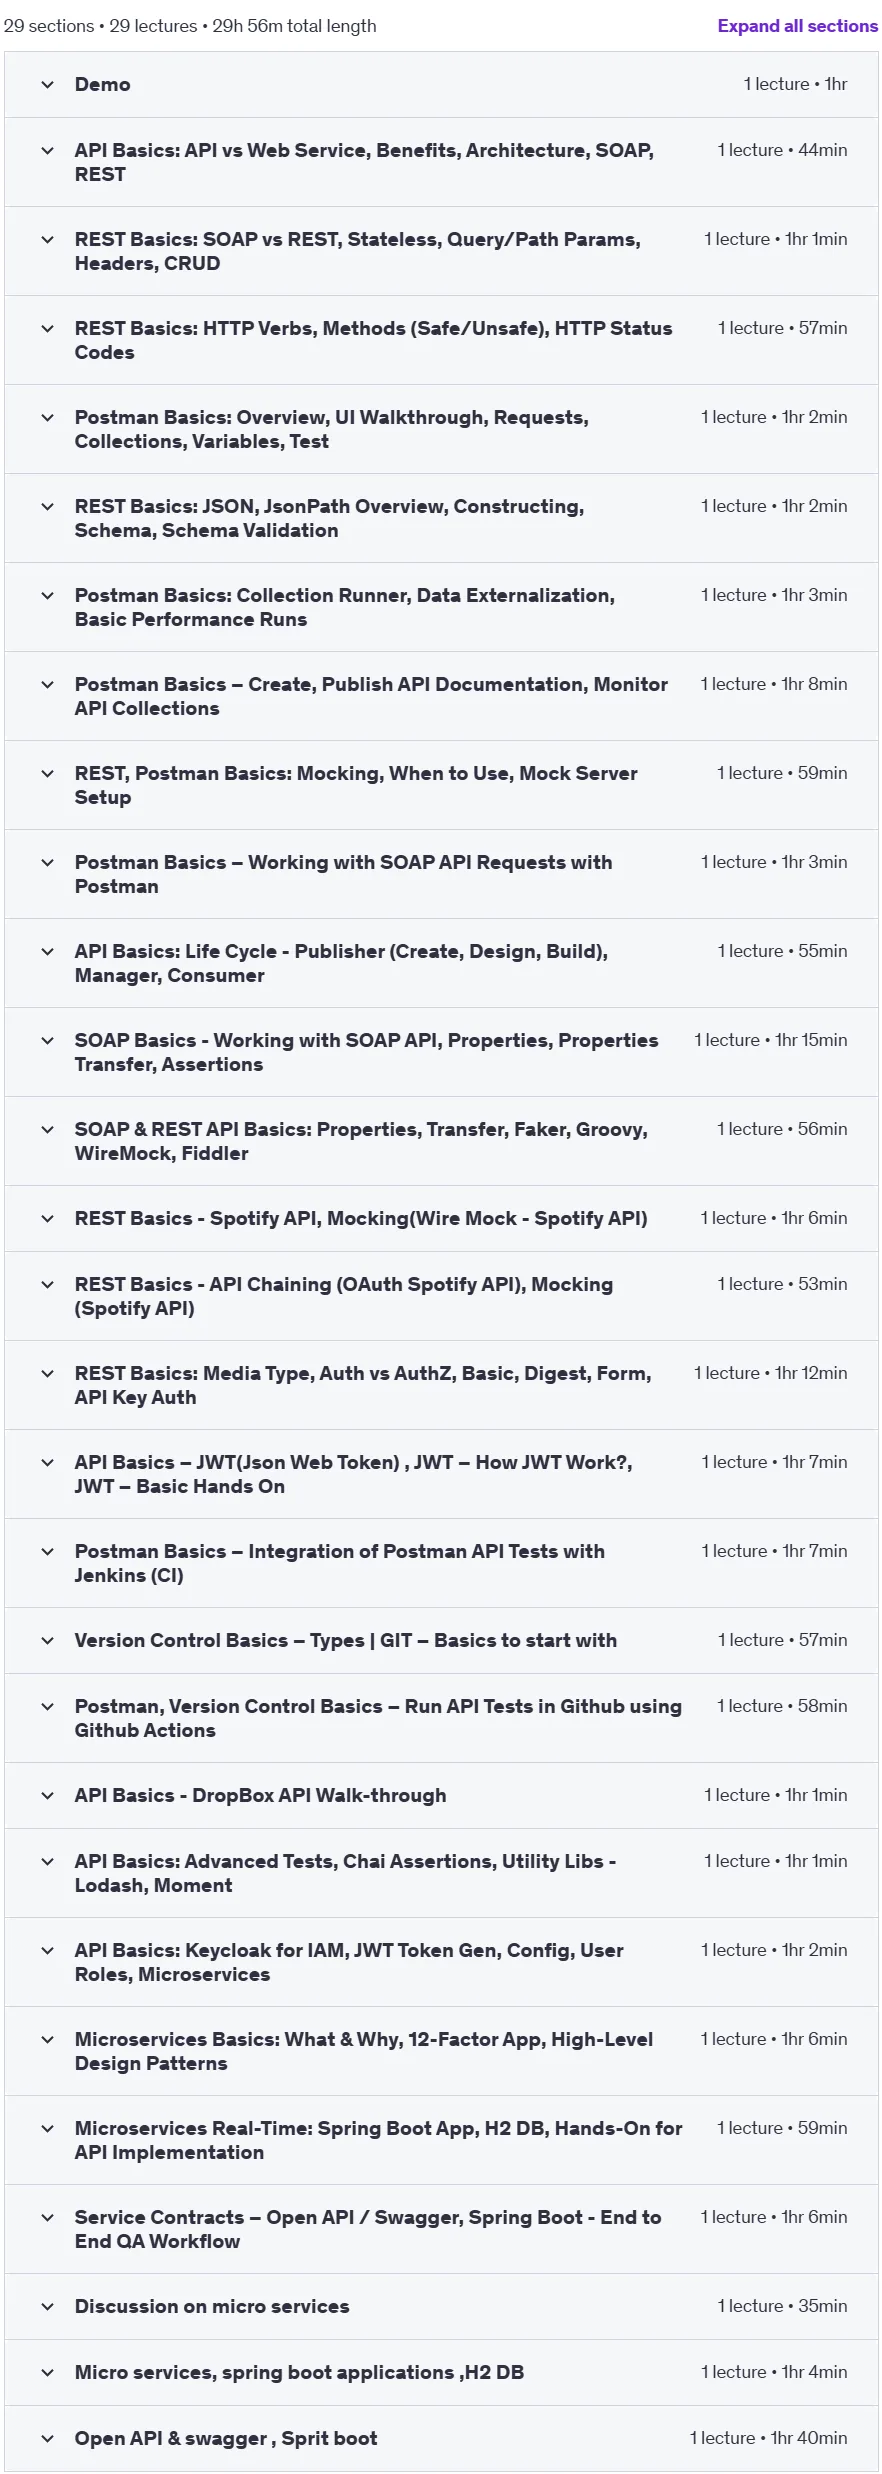Expand chevron for Mock Server Setup section
The width and height of the screenshot is (882, 2474).
pyautogui.click(x=47, y=774)
